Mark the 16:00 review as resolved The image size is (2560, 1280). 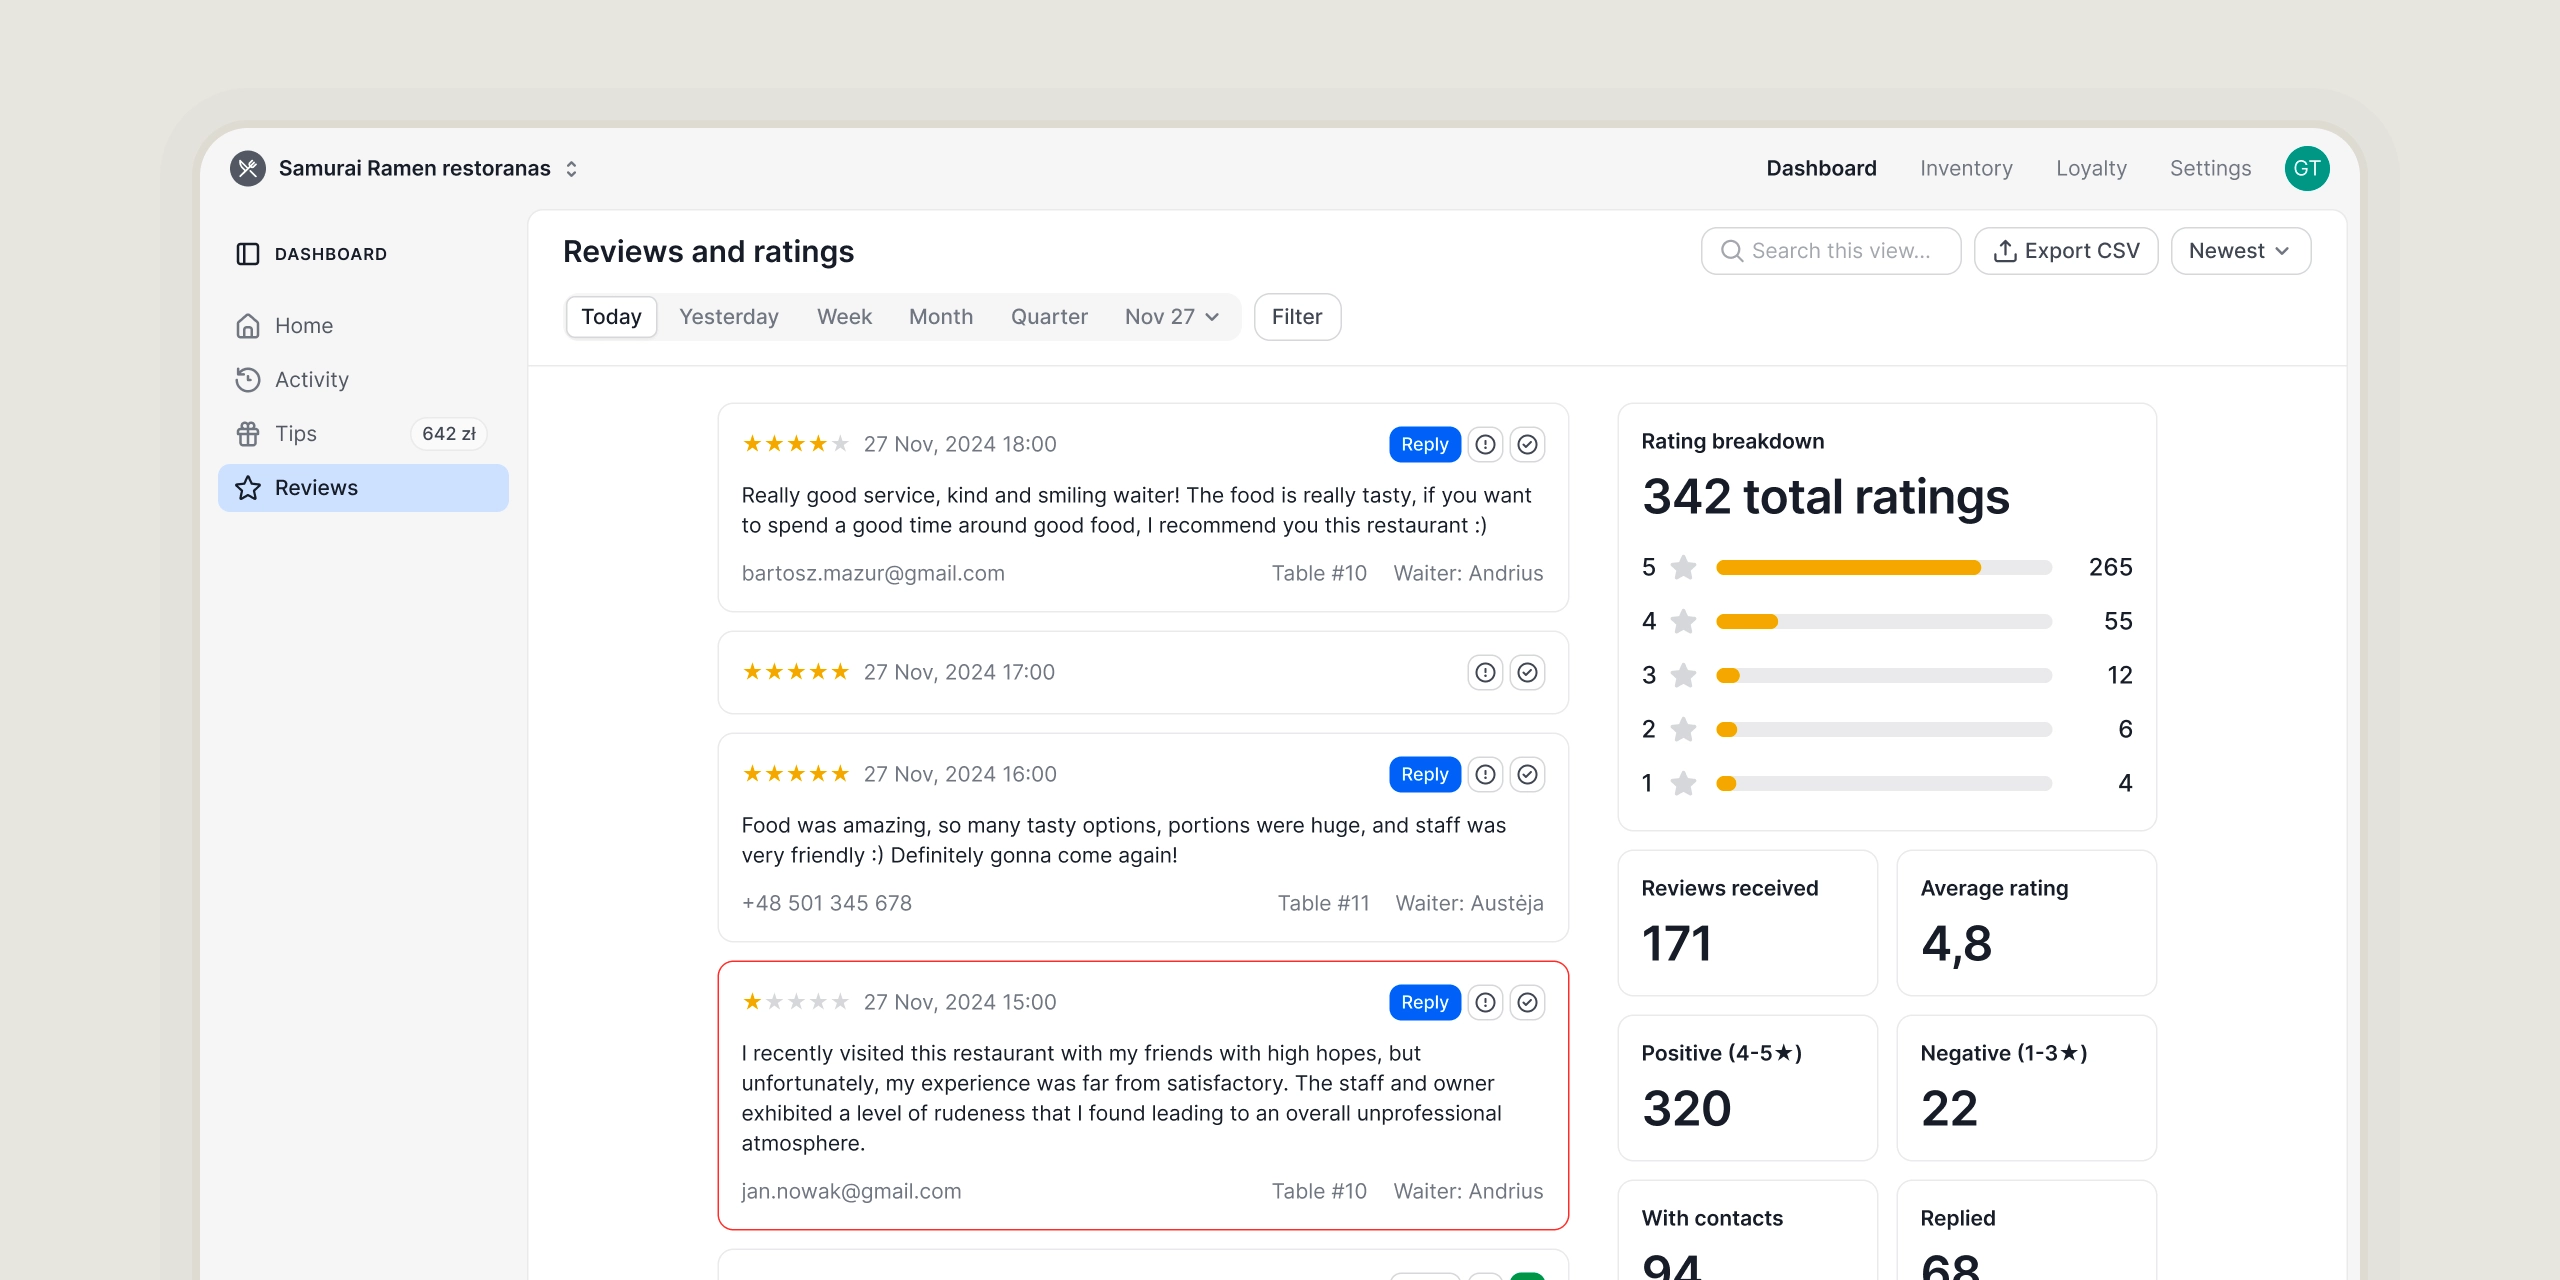point(1527,774)
